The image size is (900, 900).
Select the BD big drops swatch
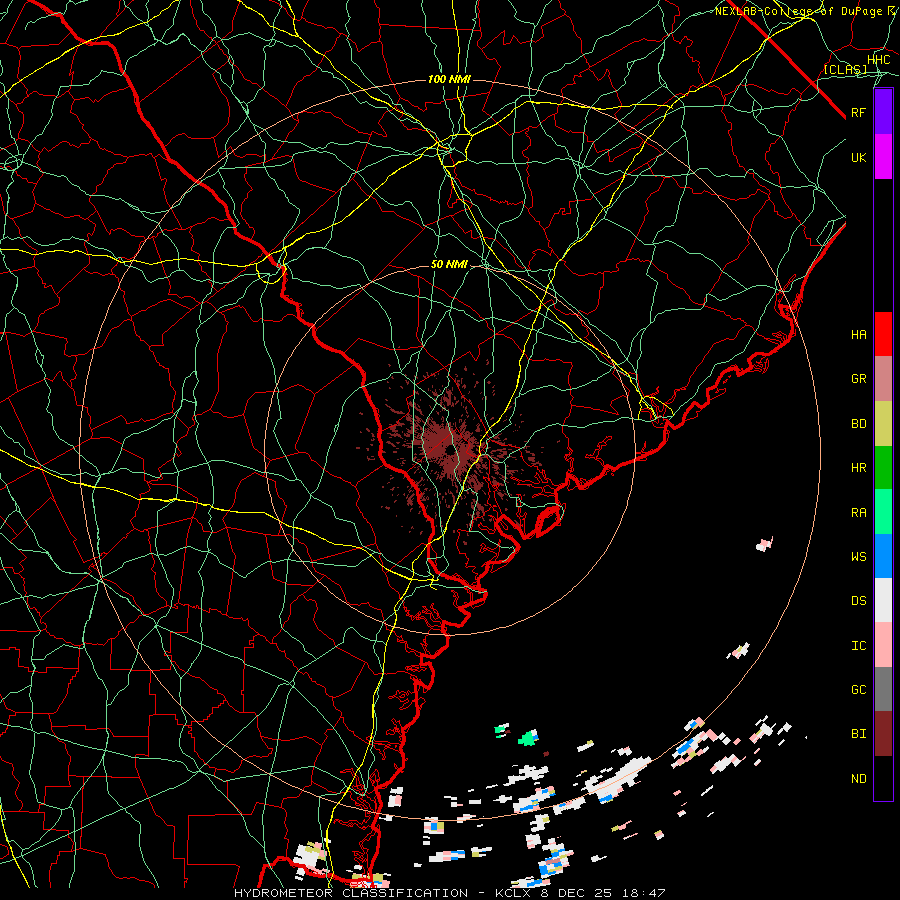coord(883,424)
